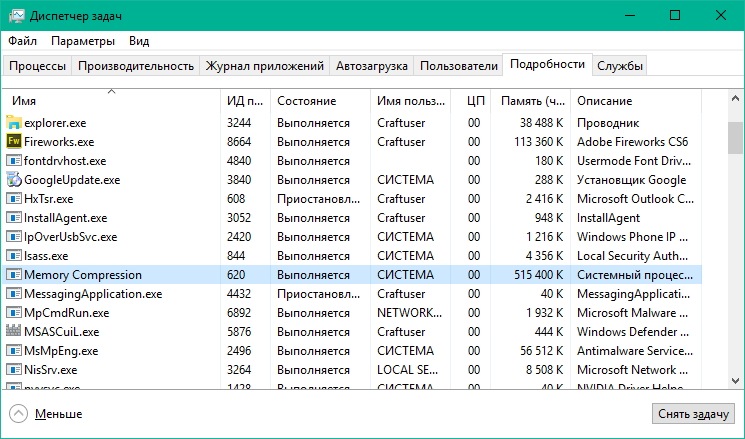745x439 pixels.
Task: Sort by the ИД процесса column header
Action: tap(245, 101)
